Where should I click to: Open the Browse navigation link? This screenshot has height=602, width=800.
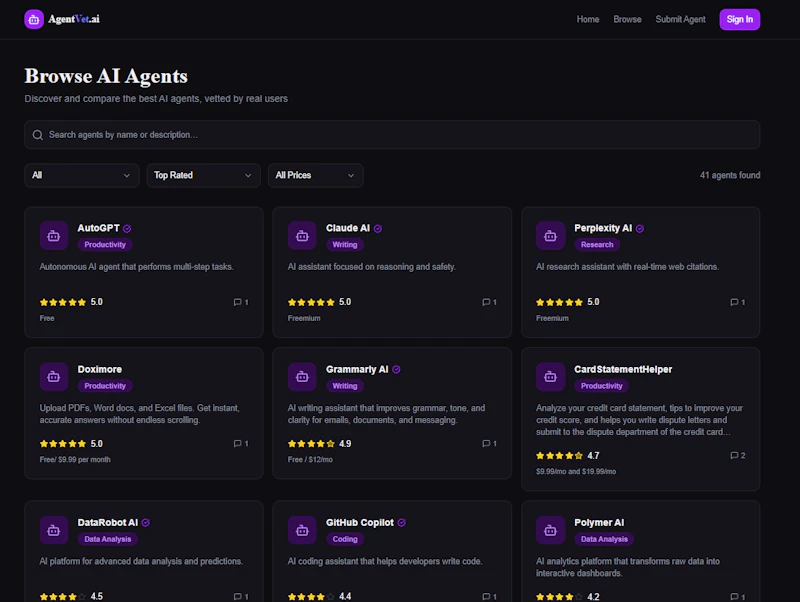pyautogui.click(x=627, y=19)
